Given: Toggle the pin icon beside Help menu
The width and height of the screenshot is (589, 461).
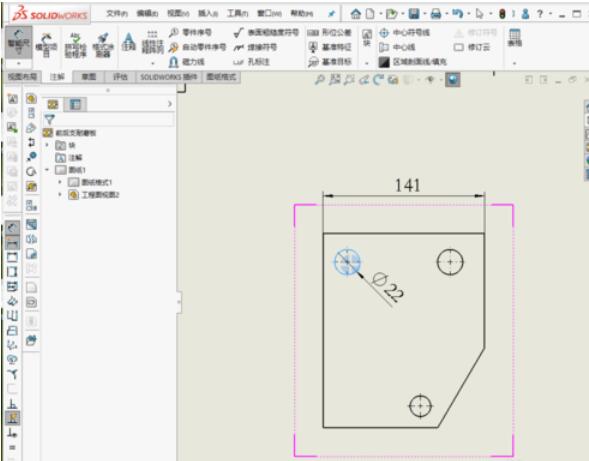Looking at the screenshot, I should coord(331,14).
